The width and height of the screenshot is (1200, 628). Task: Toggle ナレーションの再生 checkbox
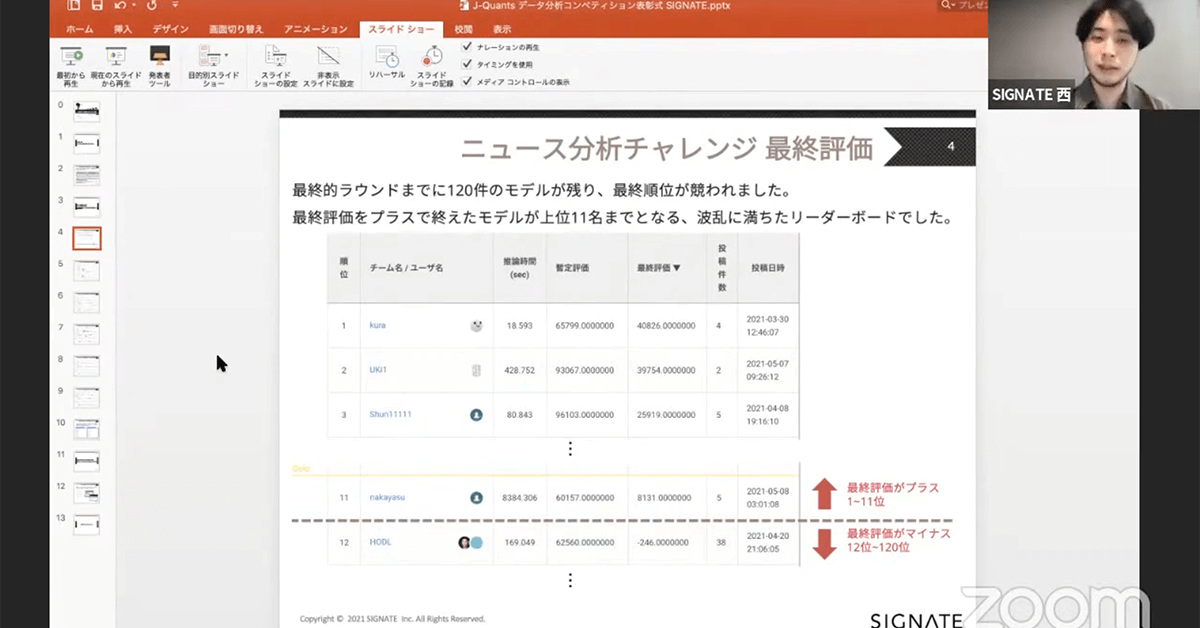coord(467,47)
